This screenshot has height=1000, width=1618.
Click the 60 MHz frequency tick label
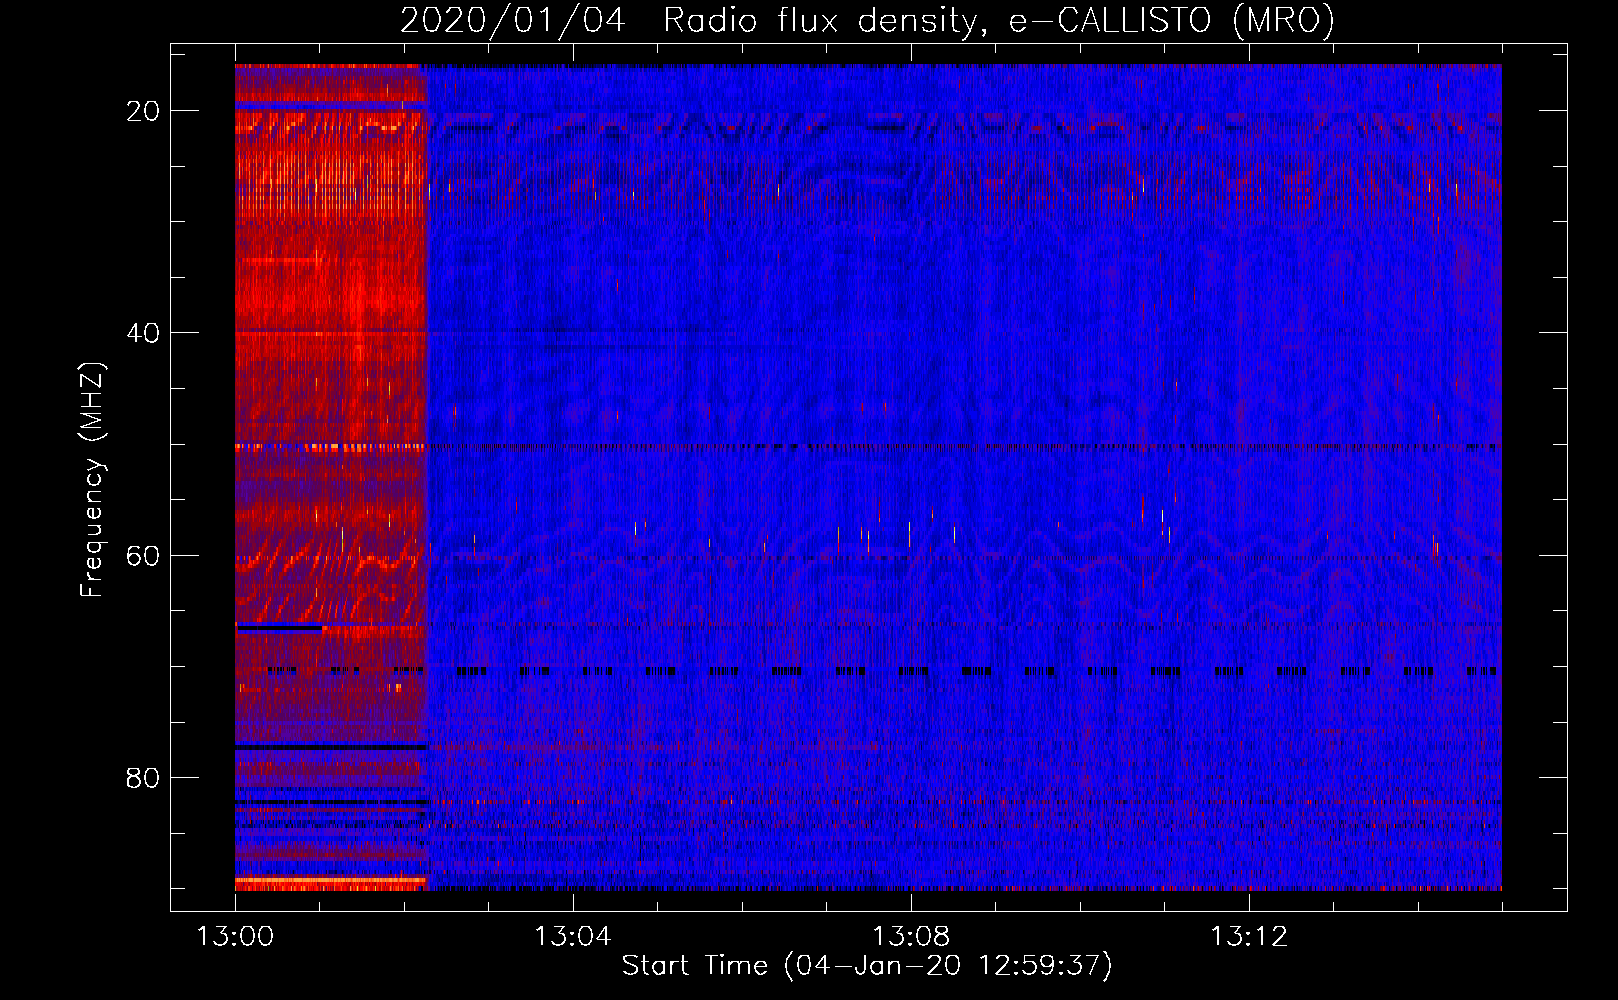(143, 555)
